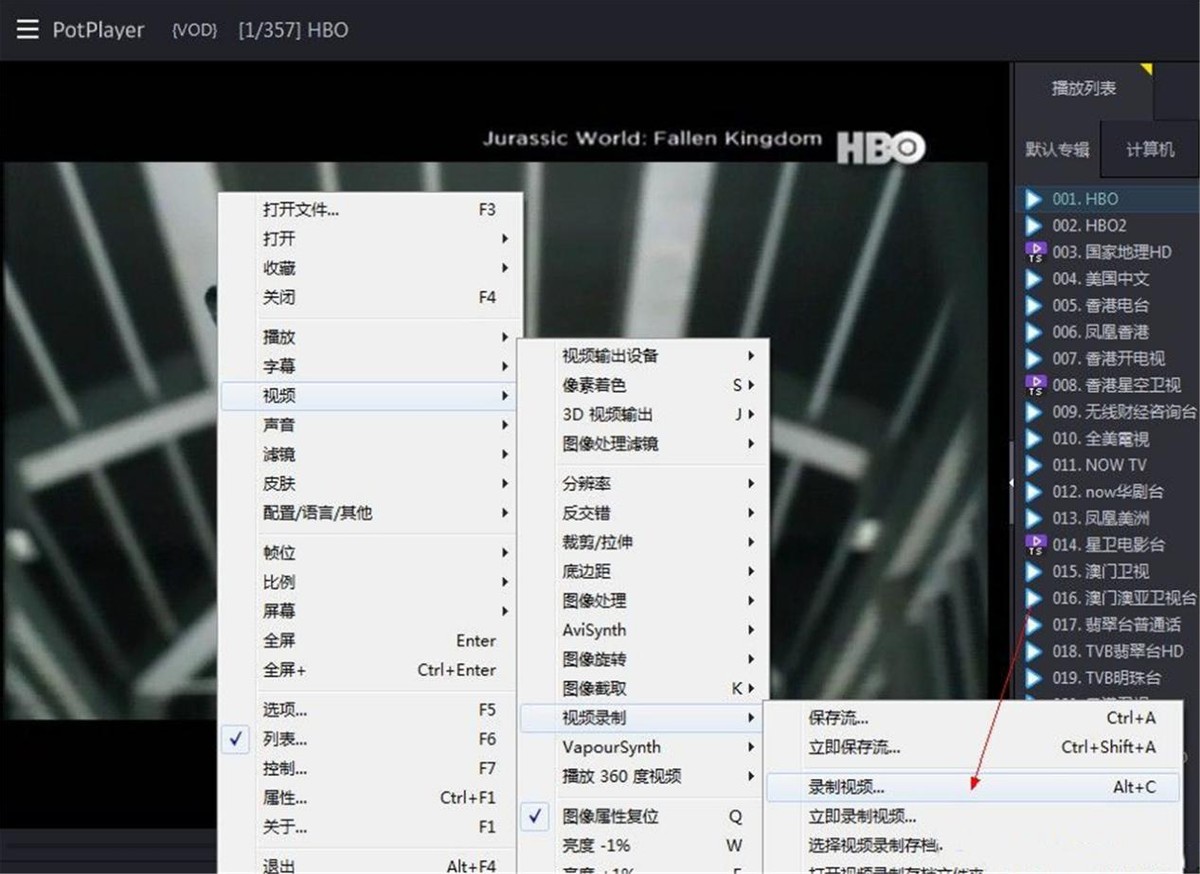Expand the 视频输出设备 submenu
Screen dimensions: 1200x874
(x=644, y=355)
